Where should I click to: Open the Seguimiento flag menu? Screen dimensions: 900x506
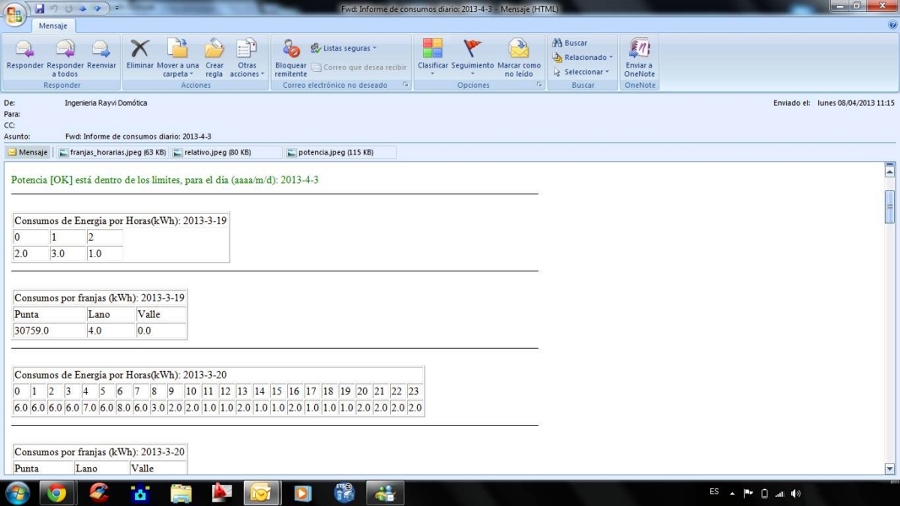click(472, 55)
